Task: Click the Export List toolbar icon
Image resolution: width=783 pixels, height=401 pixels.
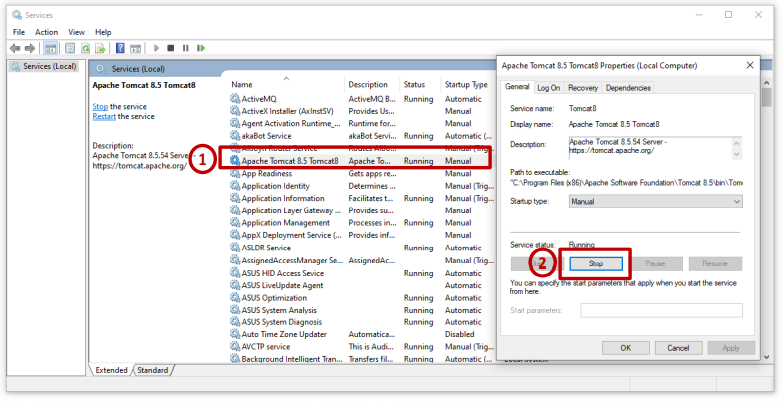Action: click(x=100, y=48)
